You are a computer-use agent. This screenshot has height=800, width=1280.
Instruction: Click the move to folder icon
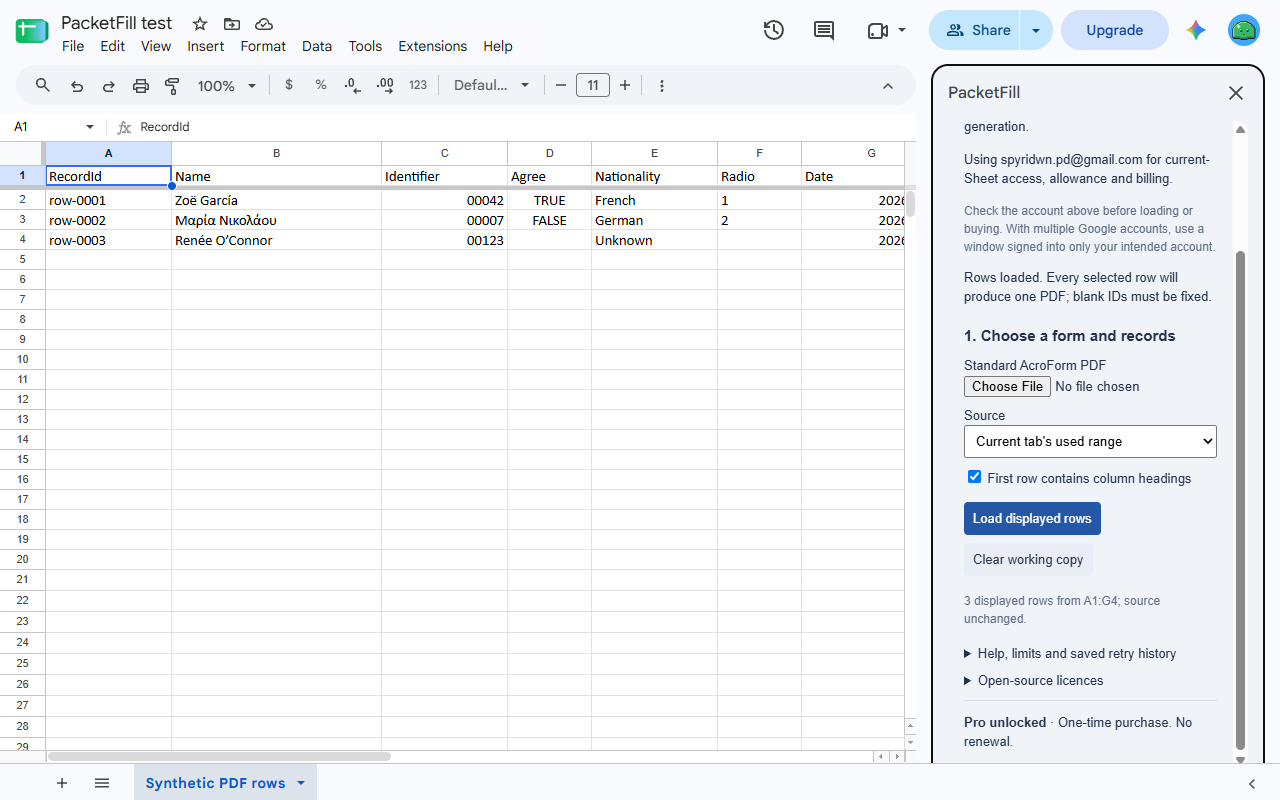(x=232, y=24)
